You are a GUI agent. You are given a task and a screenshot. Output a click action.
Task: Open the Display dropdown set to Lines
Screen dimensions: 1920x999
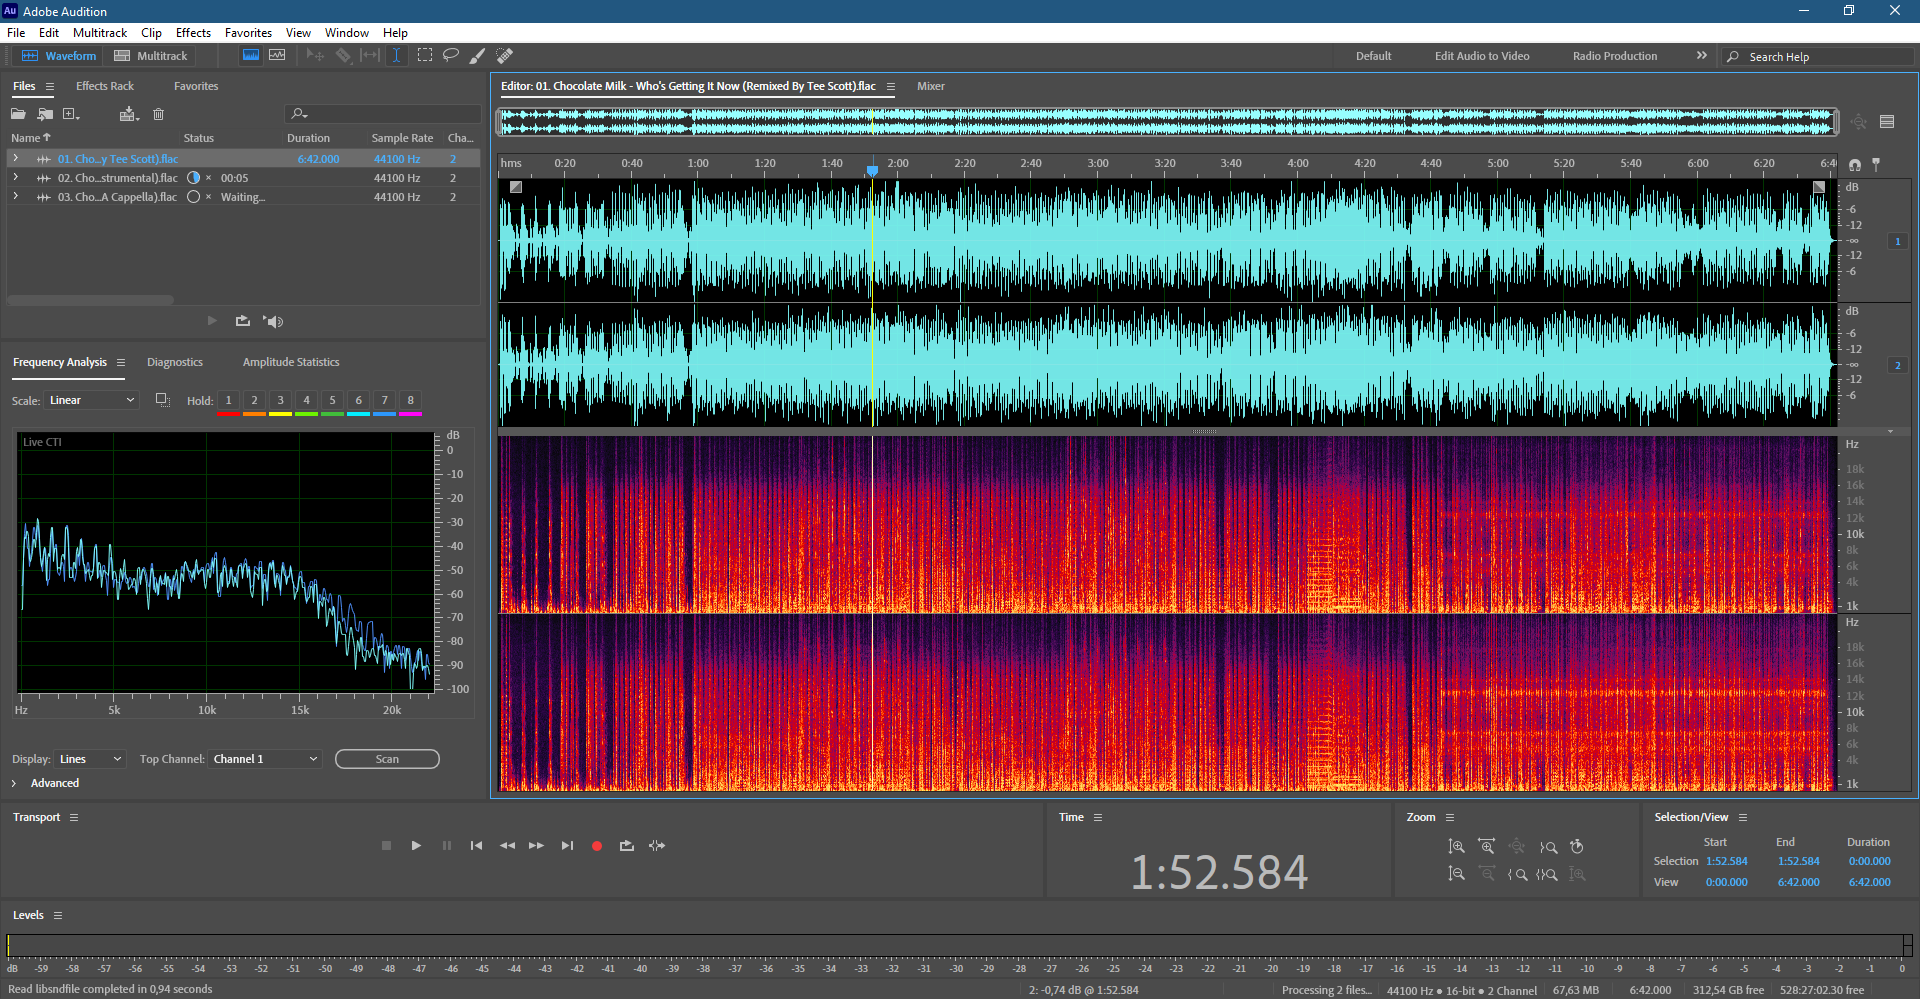[x=90, y=759]
